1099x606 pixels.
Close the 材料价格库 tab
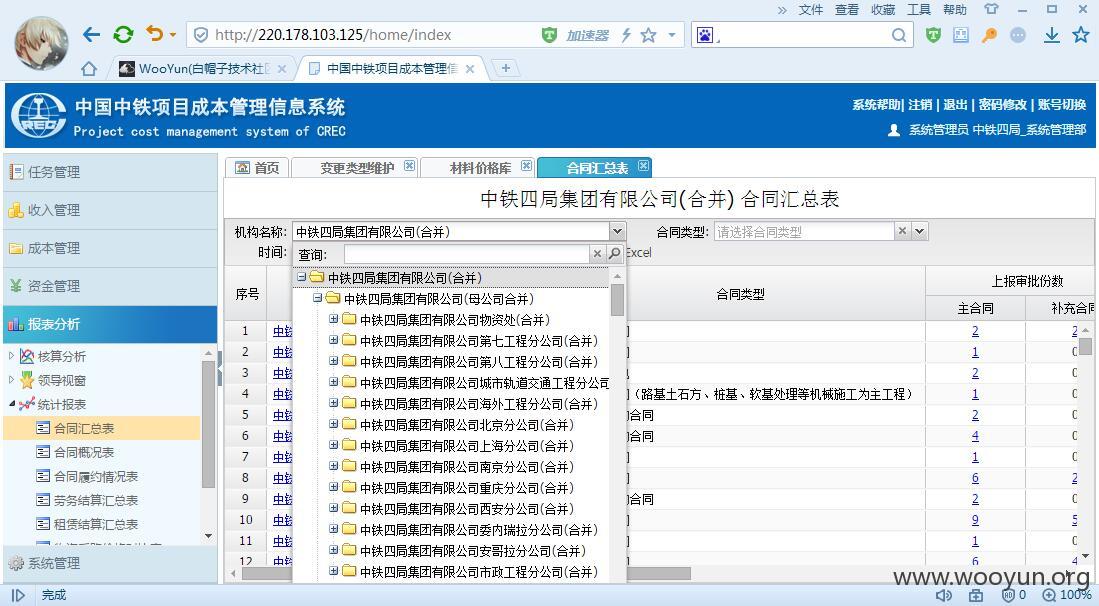click(526, 166)
